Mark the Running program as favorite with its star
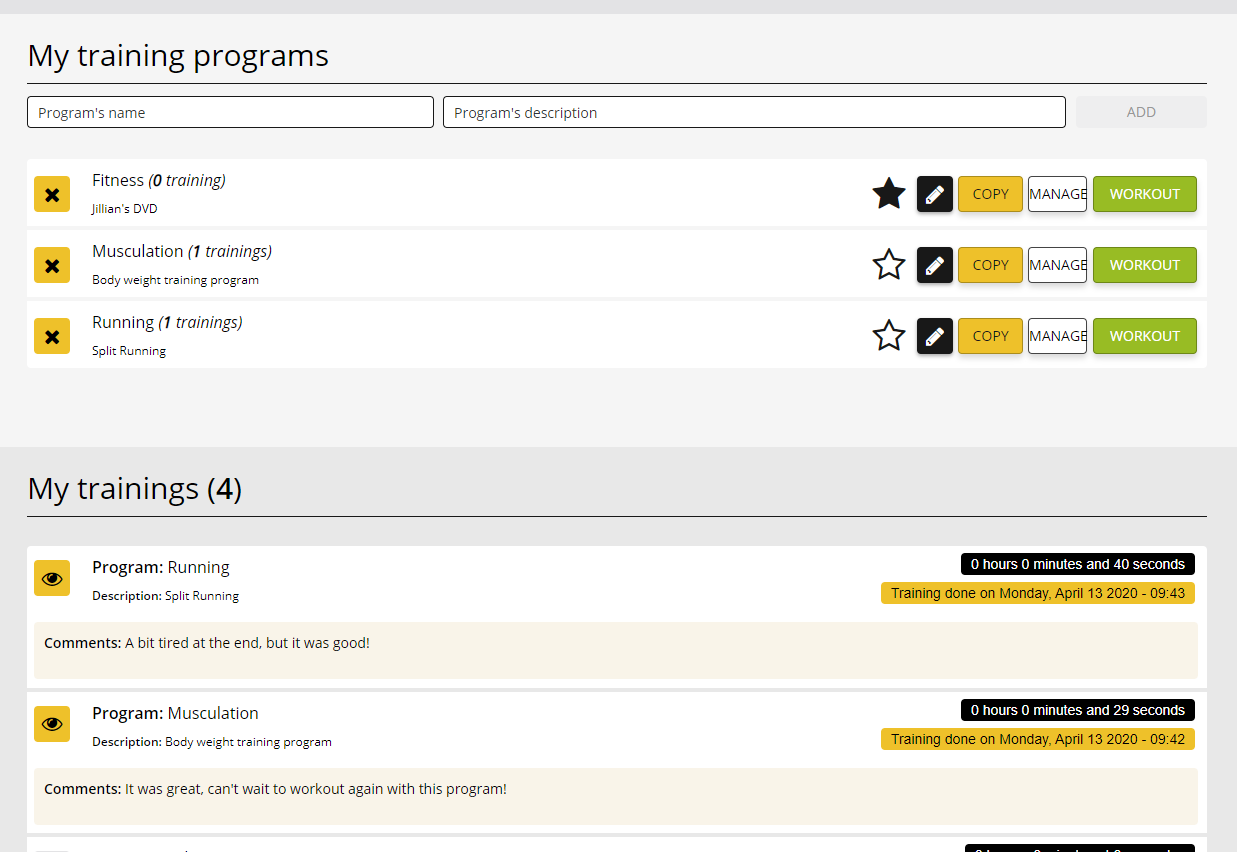1237x852 pixels. (889, 336)
